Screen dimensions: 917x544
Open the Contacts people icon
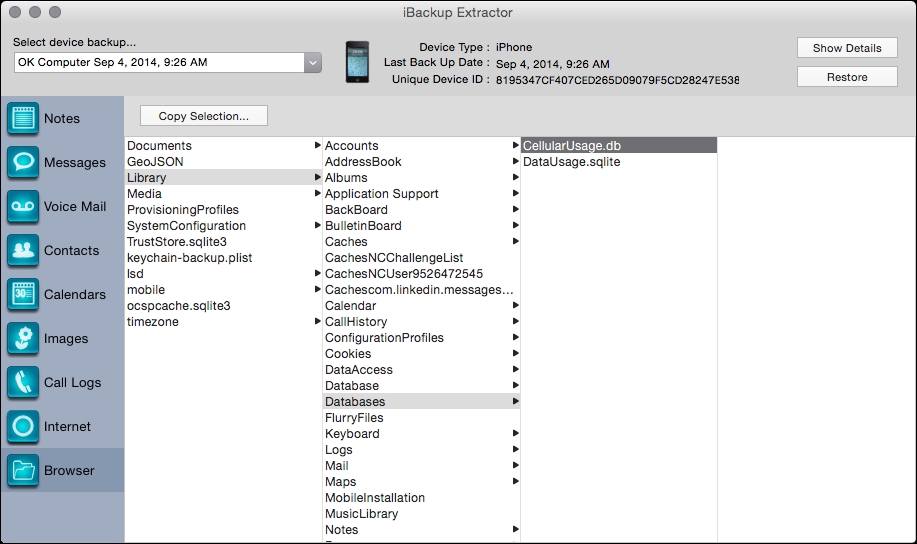[x=23, y=250]
